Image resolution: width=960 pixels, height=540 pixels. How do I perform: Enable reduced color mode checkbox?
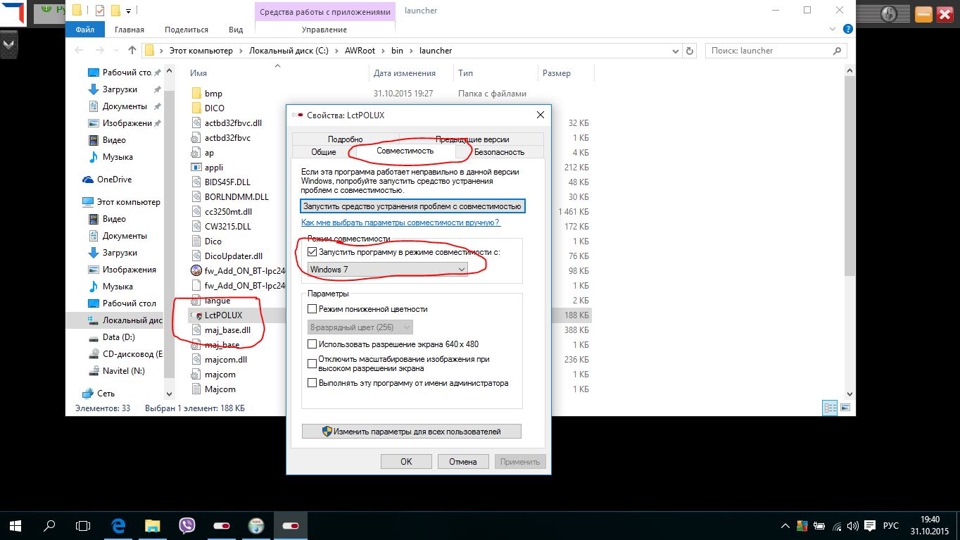coord(312,309)
